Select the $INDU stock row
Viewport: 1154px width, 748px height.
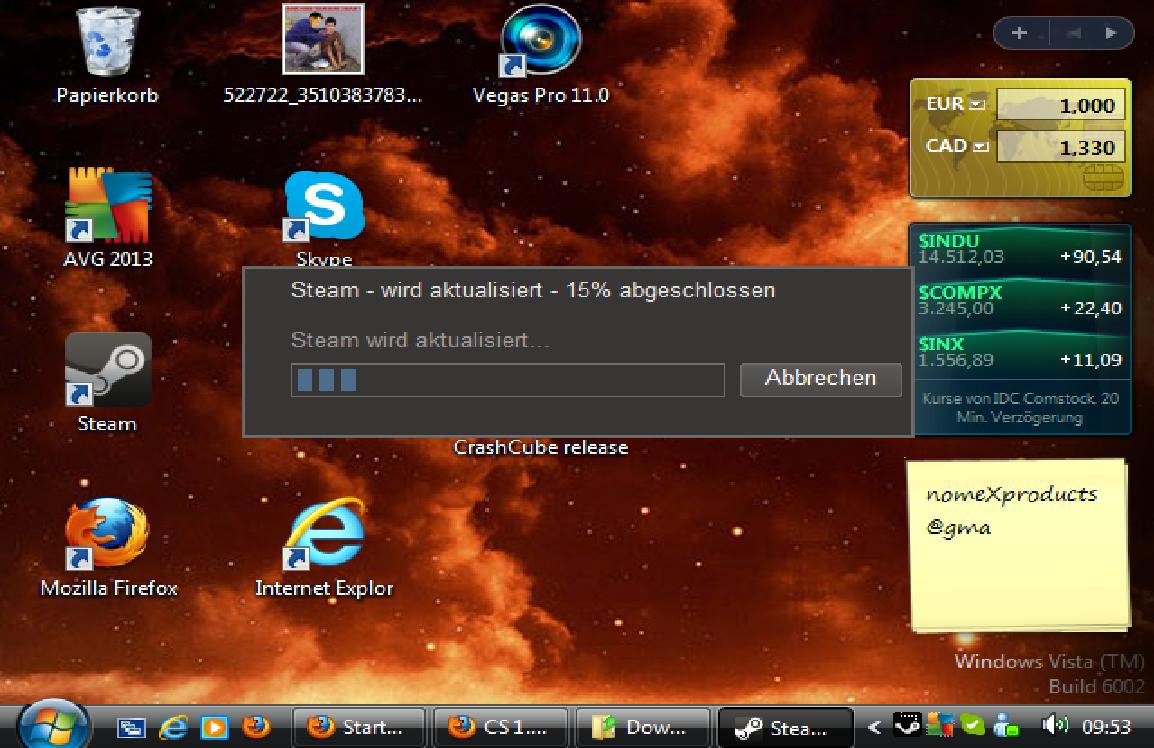1020,250
